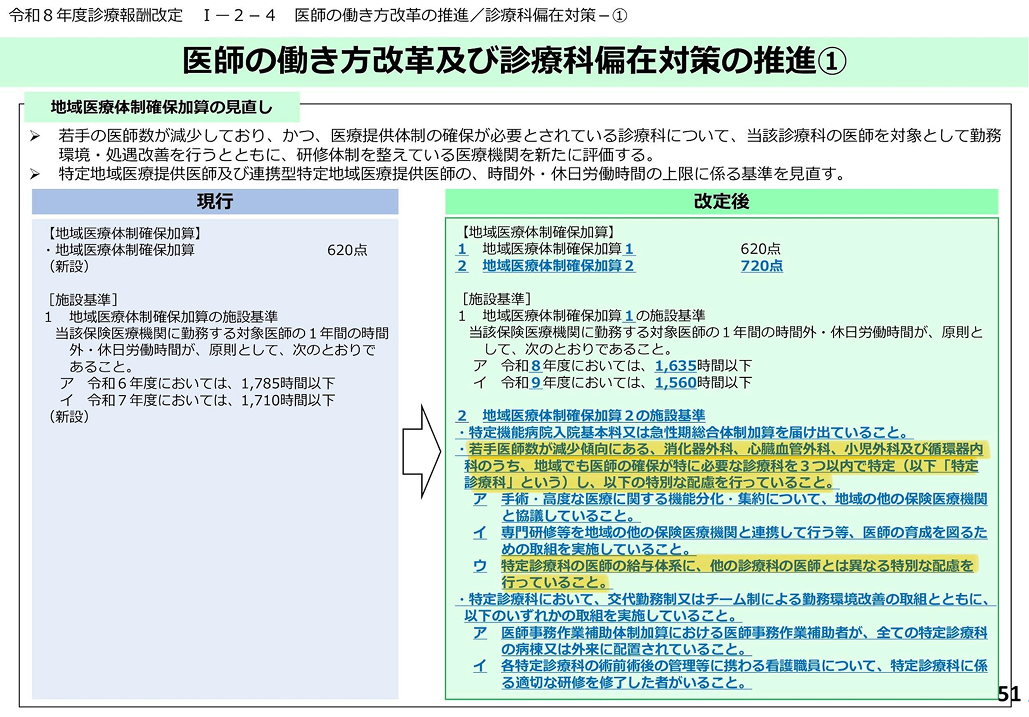Click item ア about 医師事務作業補助体制加算

(730, 641)
